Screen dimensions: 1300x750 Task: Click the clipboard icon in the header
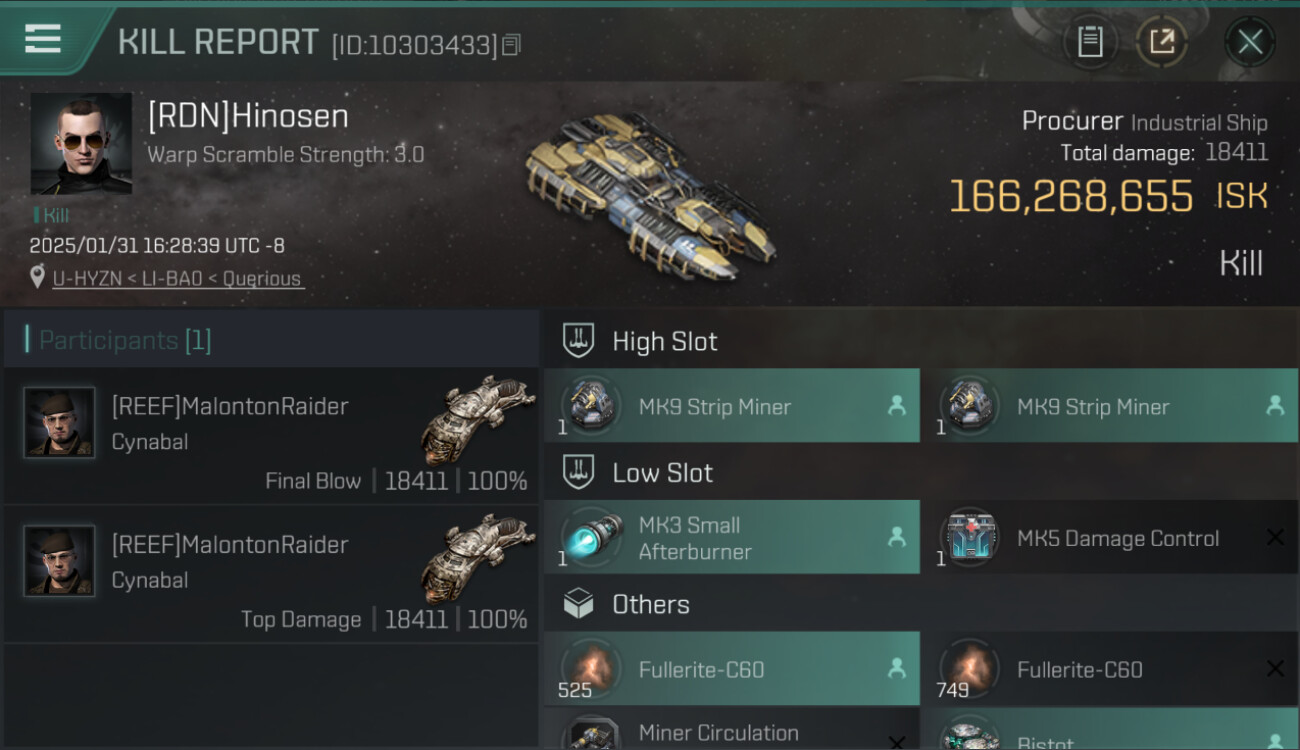pyautogui.click(x=1090, y=42)
